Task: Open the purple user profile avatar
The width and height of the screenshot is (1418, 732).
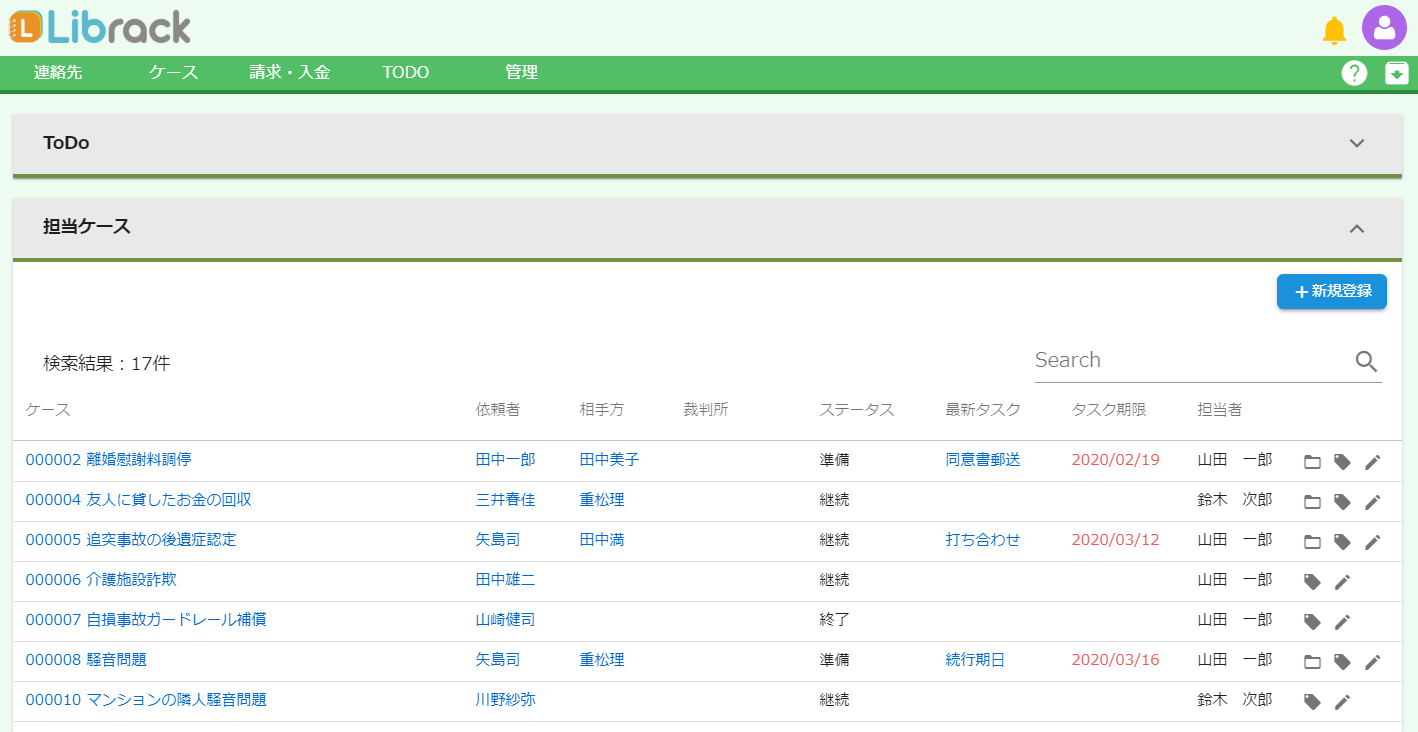Action: pyautogui.click(x=1384, y=28)
